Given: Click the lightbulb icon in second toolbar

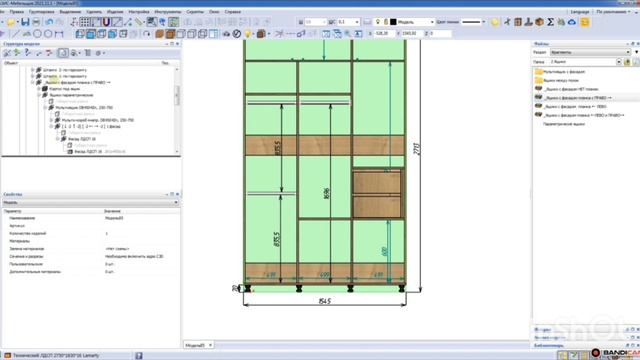Looking at the screenshot, I should [247, 34].
